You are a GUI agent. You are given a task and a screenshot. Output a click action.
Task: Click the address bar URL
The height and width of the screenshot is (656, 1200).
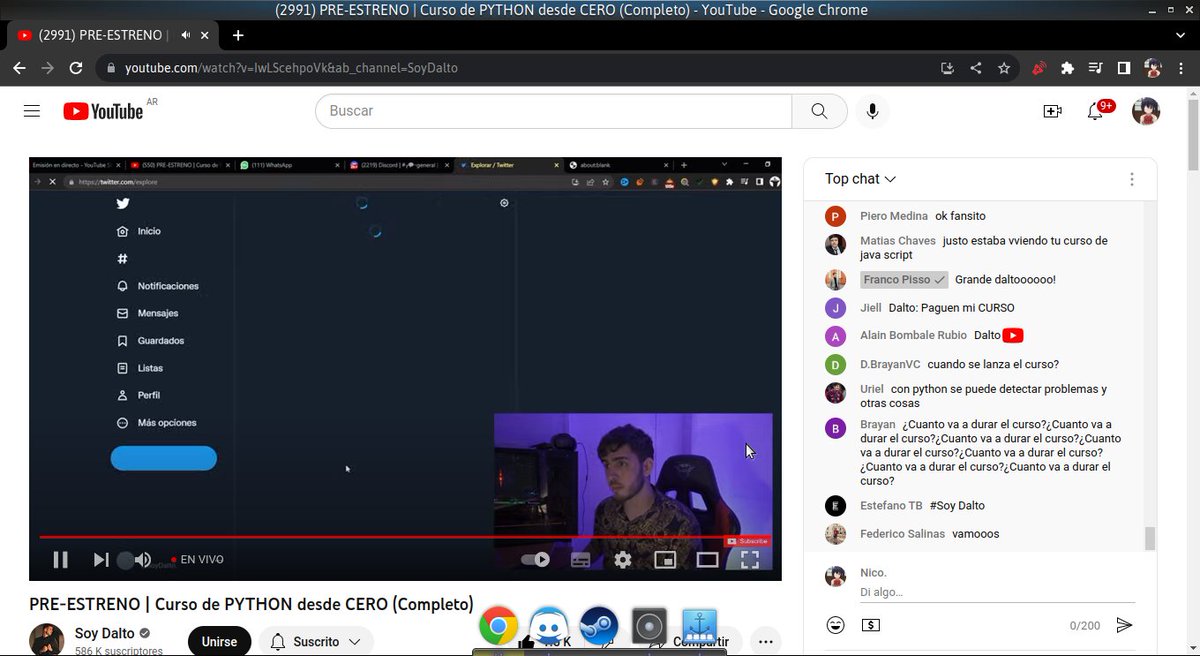pos(292,68)
